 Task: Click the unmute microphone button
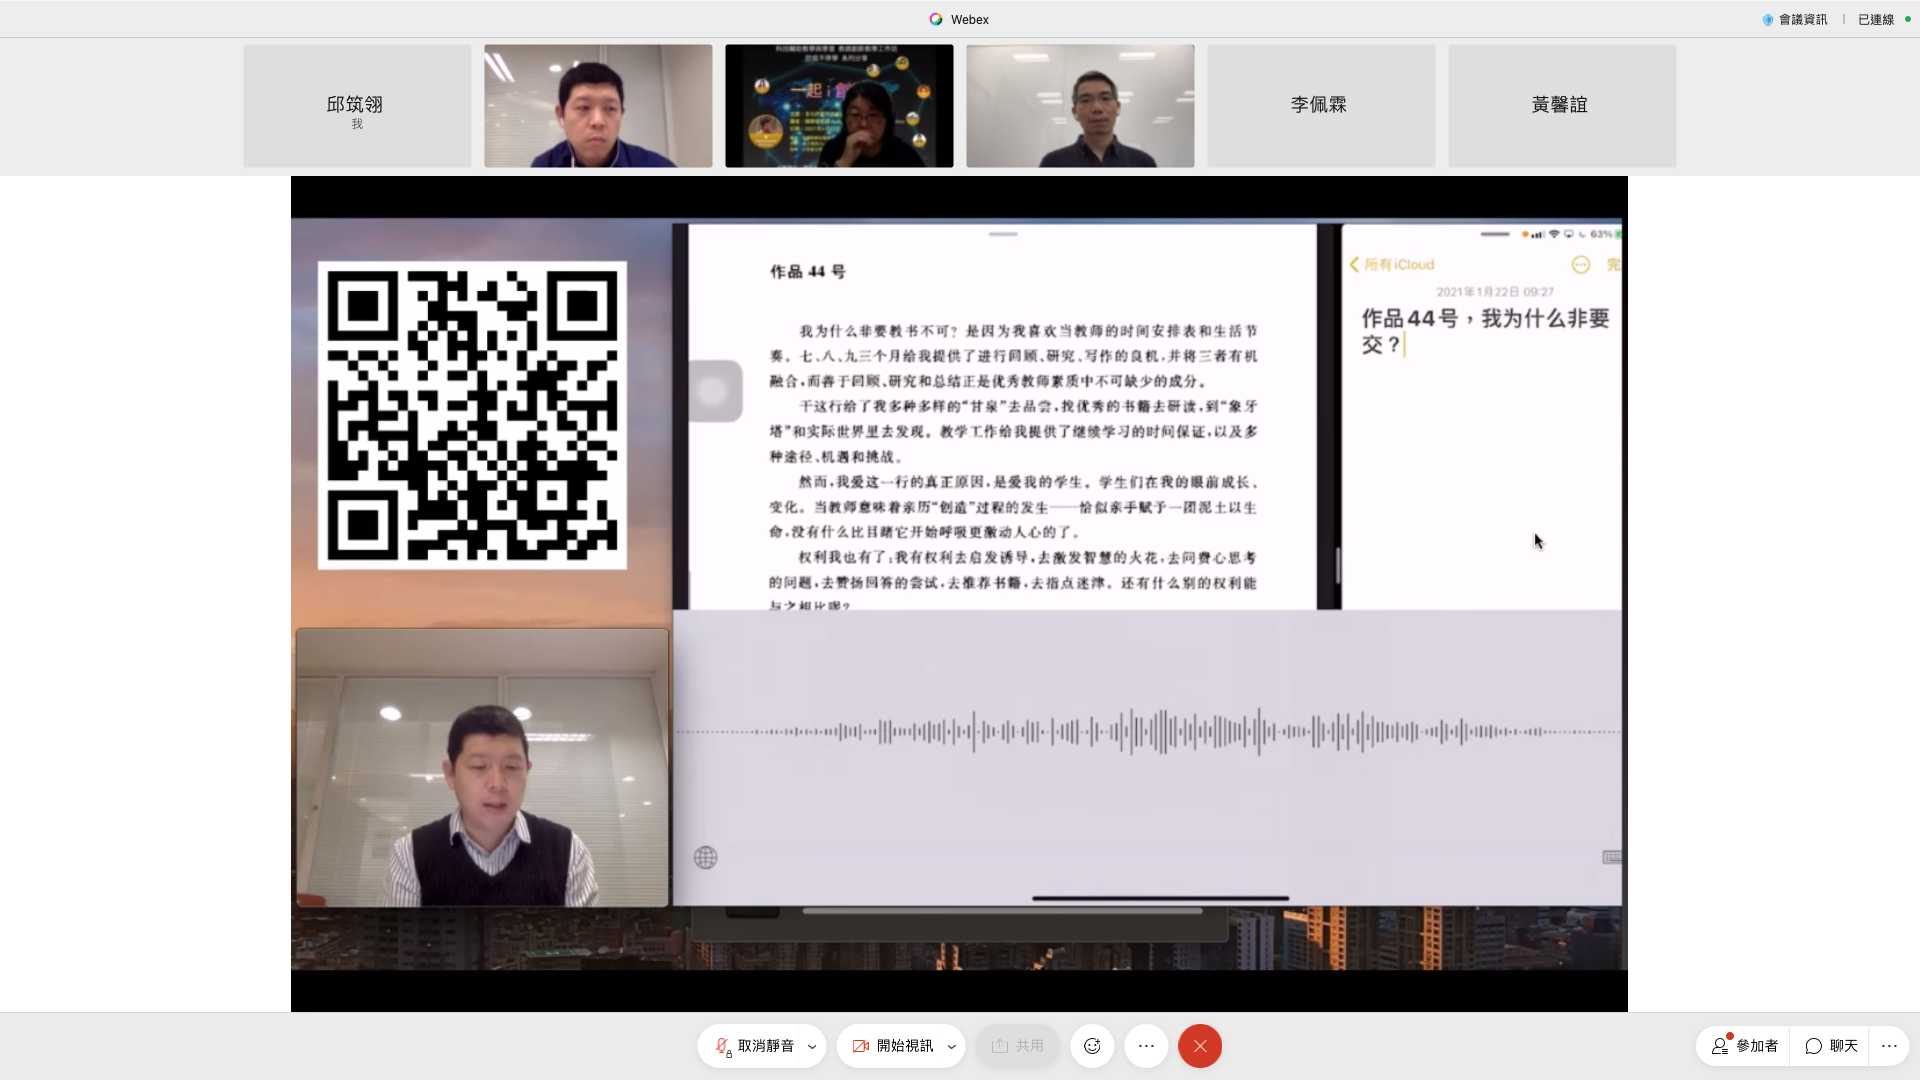(754, 1046)
